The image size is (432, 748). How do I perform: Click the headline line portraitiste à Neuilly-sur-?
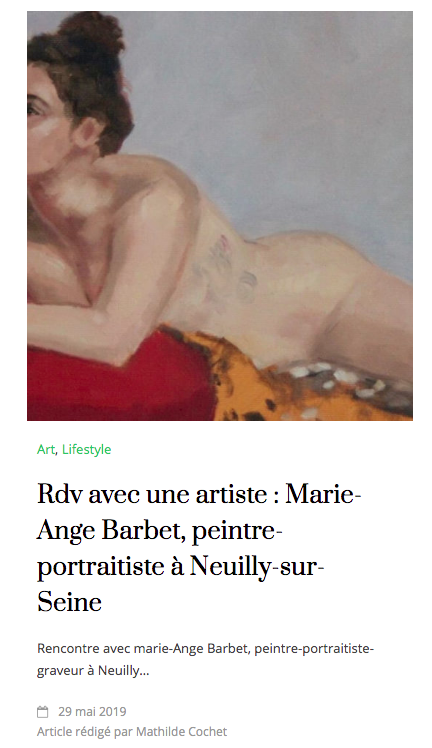click(181, 566)
